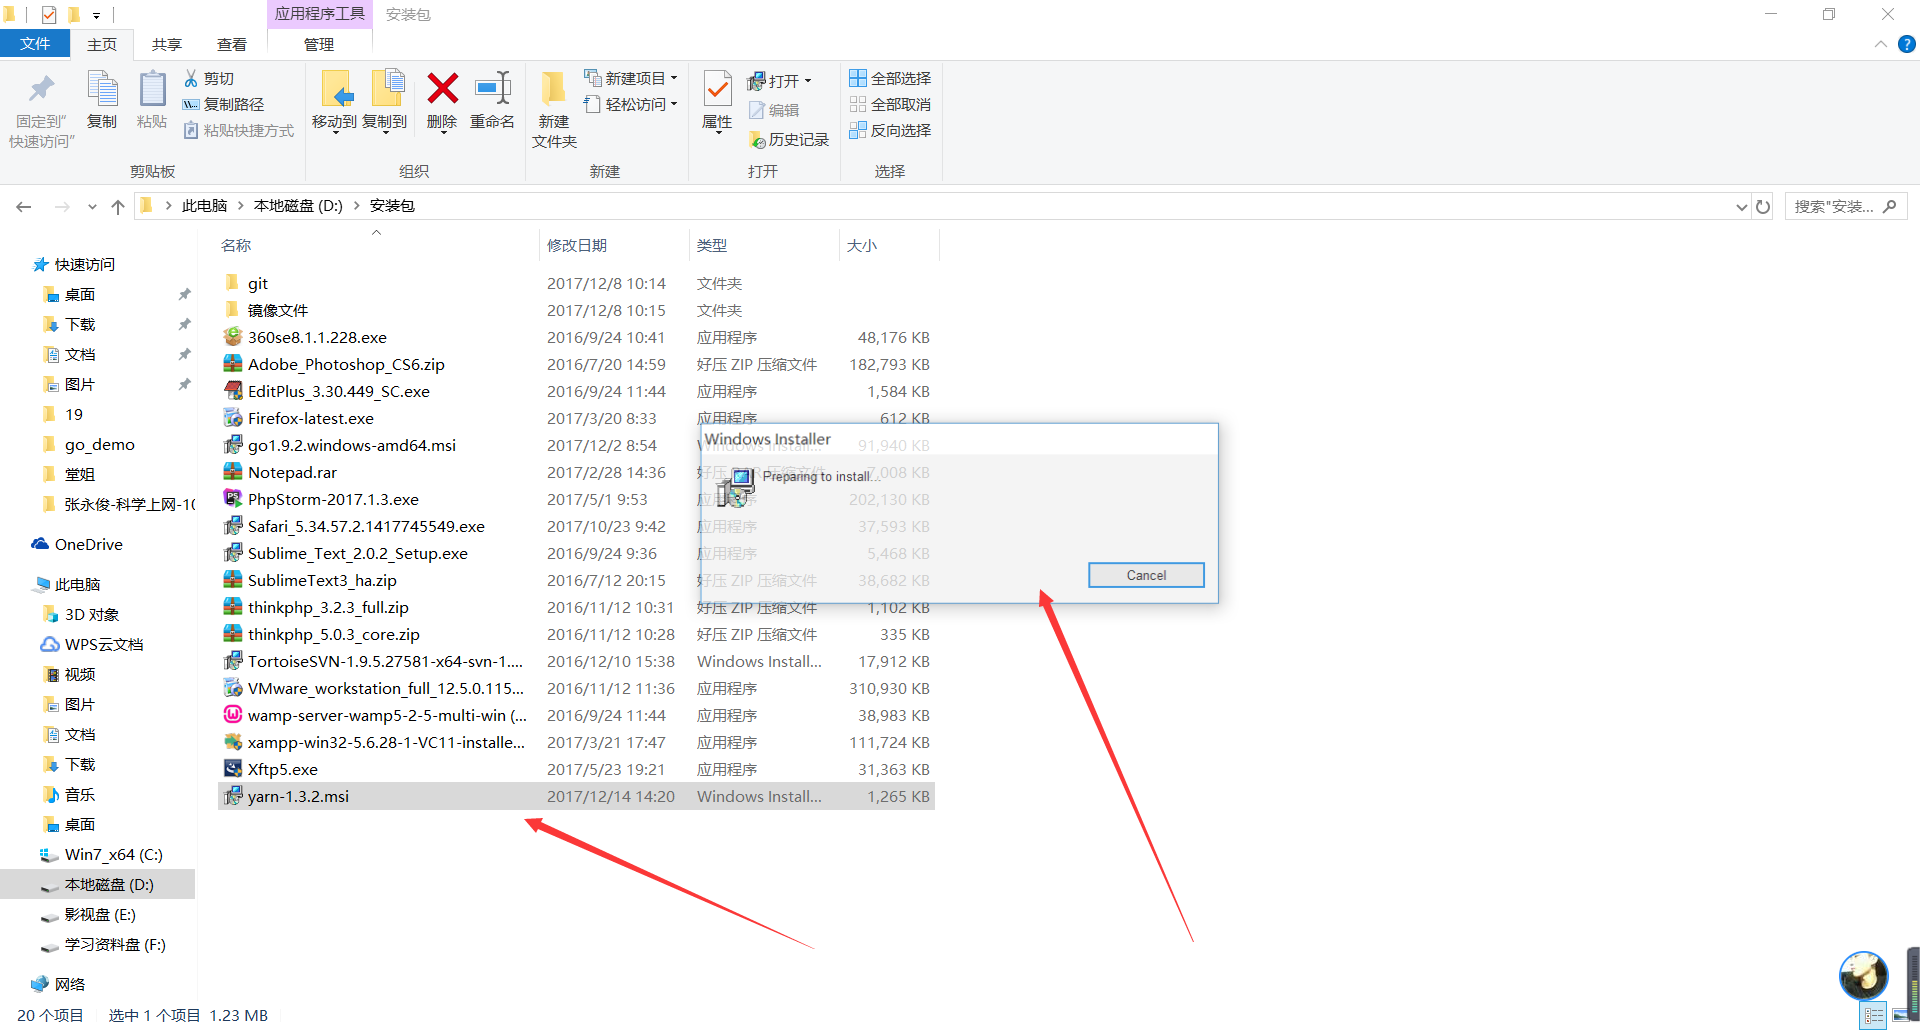This screenshot has height=1030, width=1920.
Task: Open the Open button dropdown in the ribbon
Action: (808, 81)
